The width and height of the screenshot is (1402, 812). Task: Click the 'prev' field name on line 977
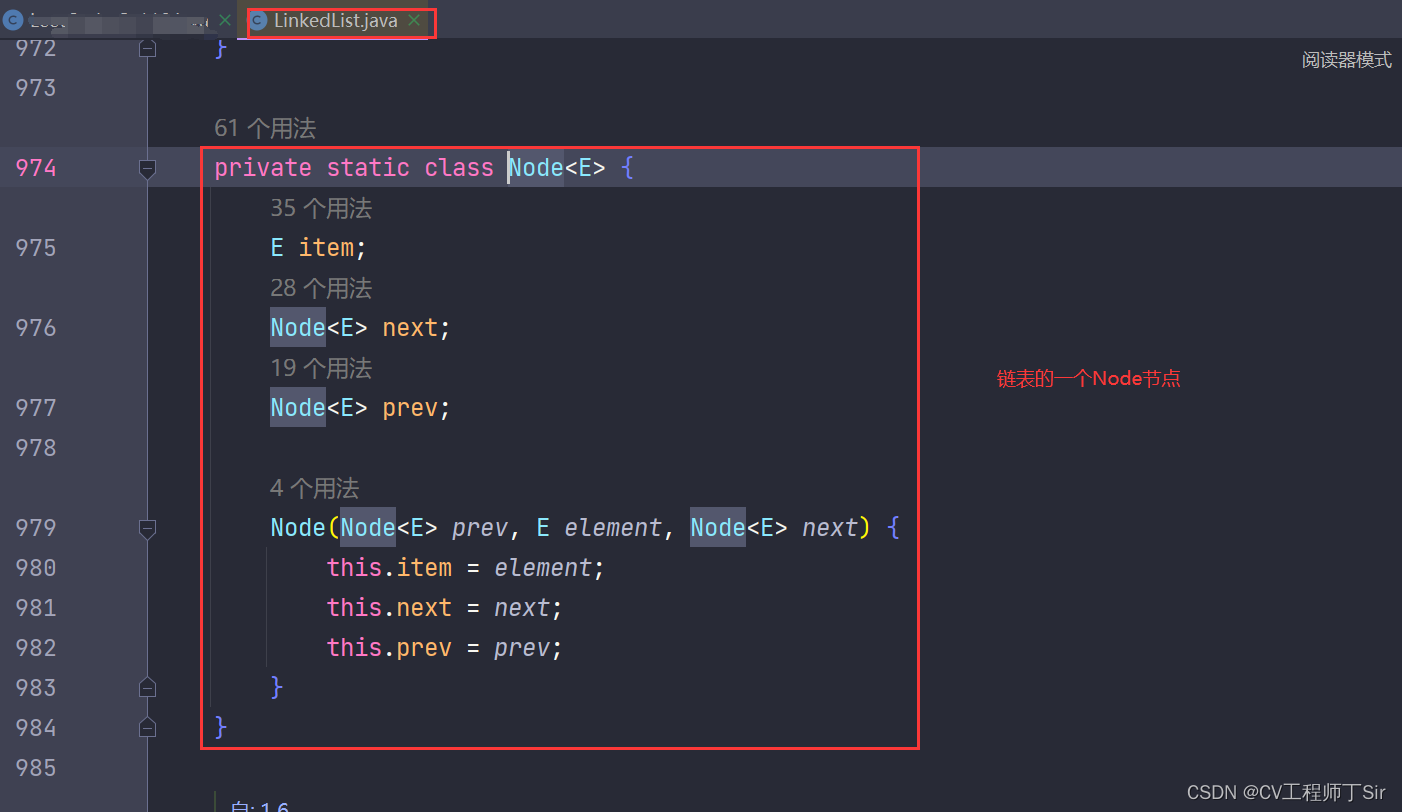(410, 408)
